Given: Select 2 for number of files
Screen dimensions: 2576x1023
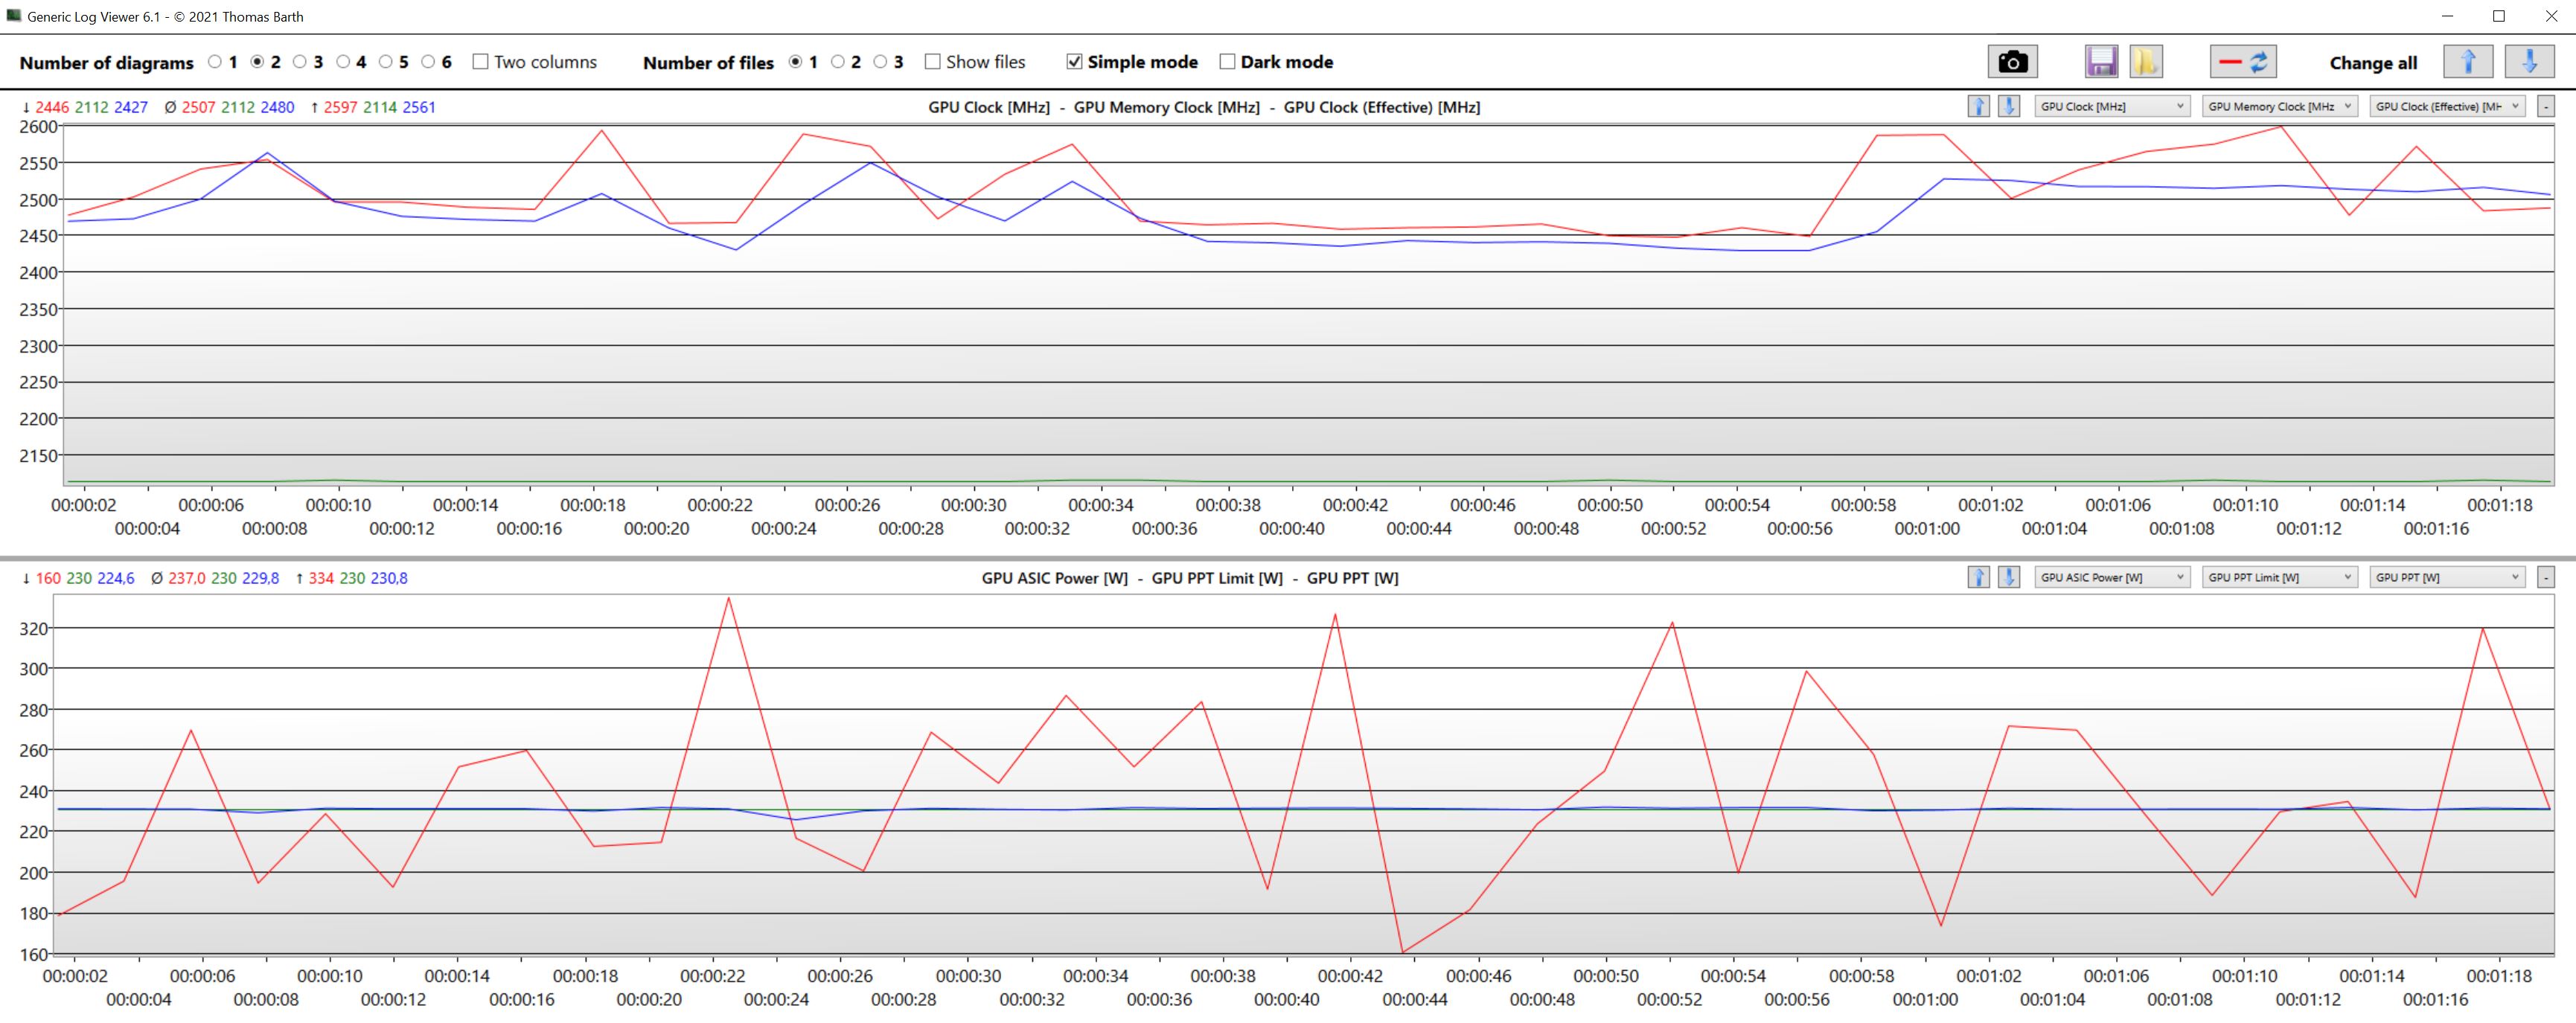Looking at the screenshot, I should pyautogui.click(x=838, y=62).
